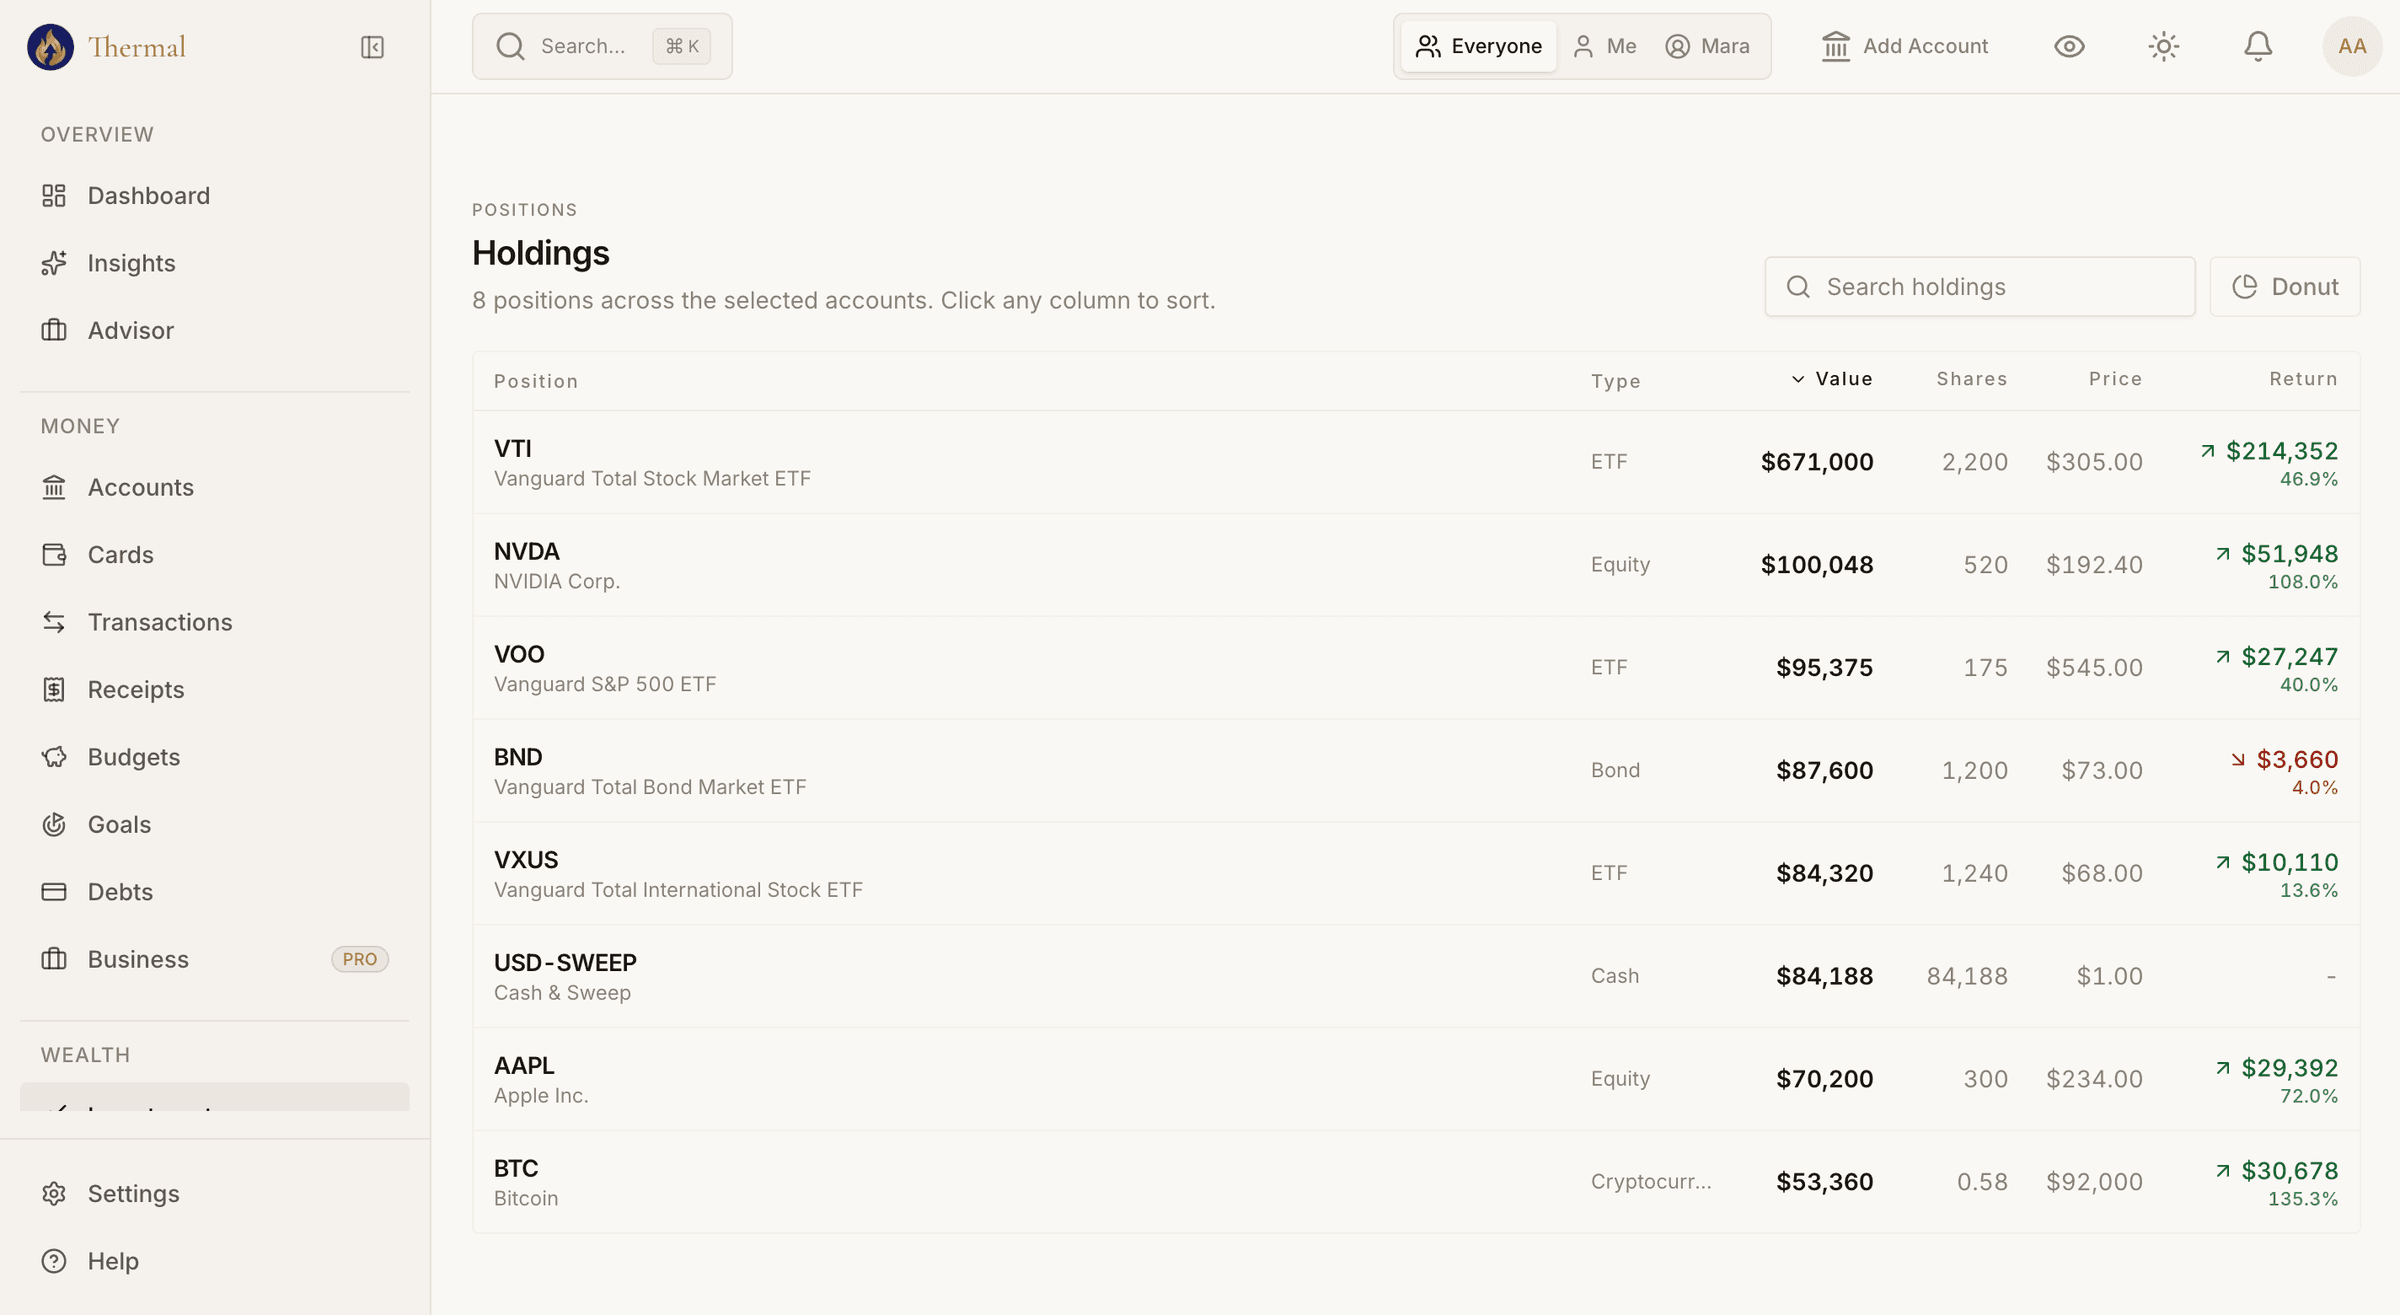Open the Transactions page
The width and height of the screenshot is (2400, 1315).
(x=215, y=622)
